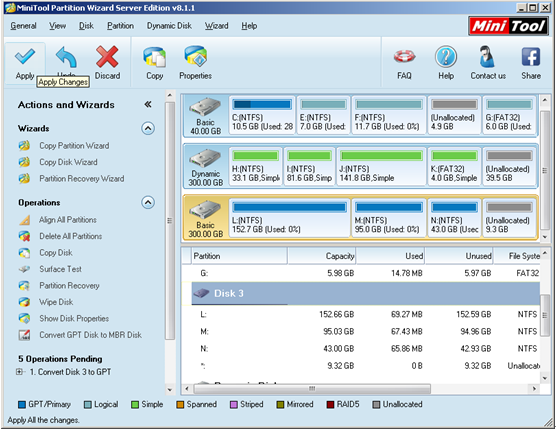The width and height of the screenshot is (556, 429).
Task: Click the Contact us icon
Action: [488, 57]
